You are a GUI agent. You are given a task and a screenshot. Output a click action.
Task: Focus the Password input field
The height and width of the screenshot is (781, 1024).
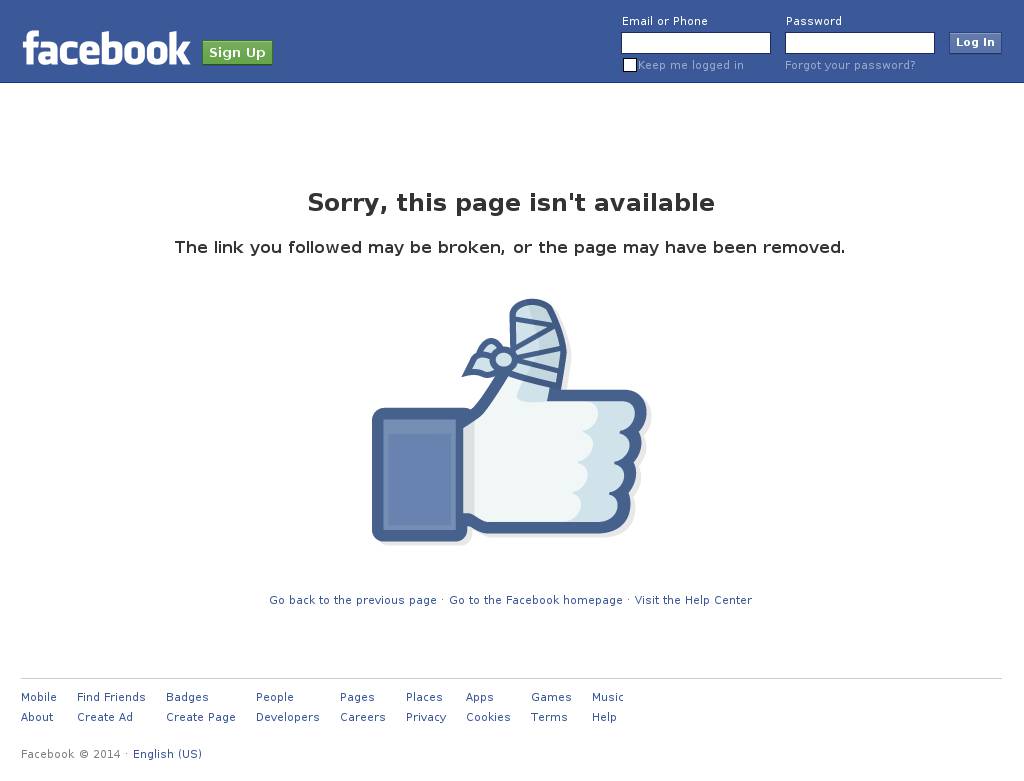pos(859,43)
